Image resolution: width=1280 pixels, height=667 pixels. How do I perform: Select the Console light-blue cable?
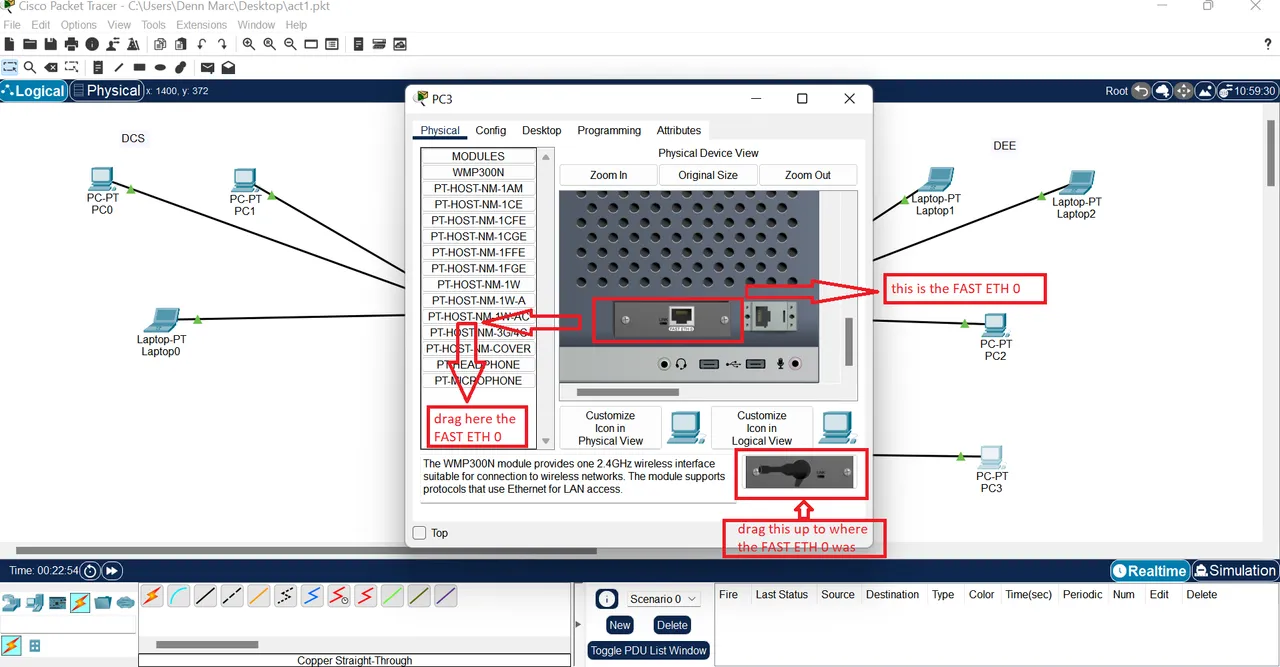tap(179, 597)
